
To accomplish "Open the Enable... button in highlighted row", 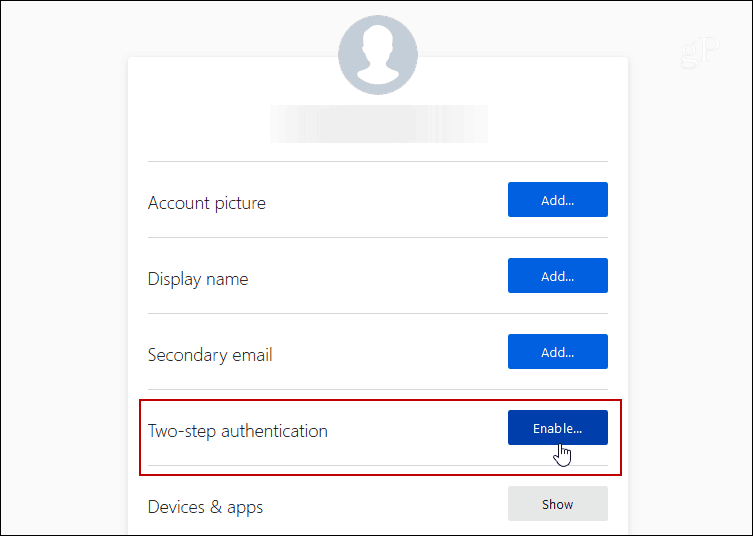I will [558, 427].
